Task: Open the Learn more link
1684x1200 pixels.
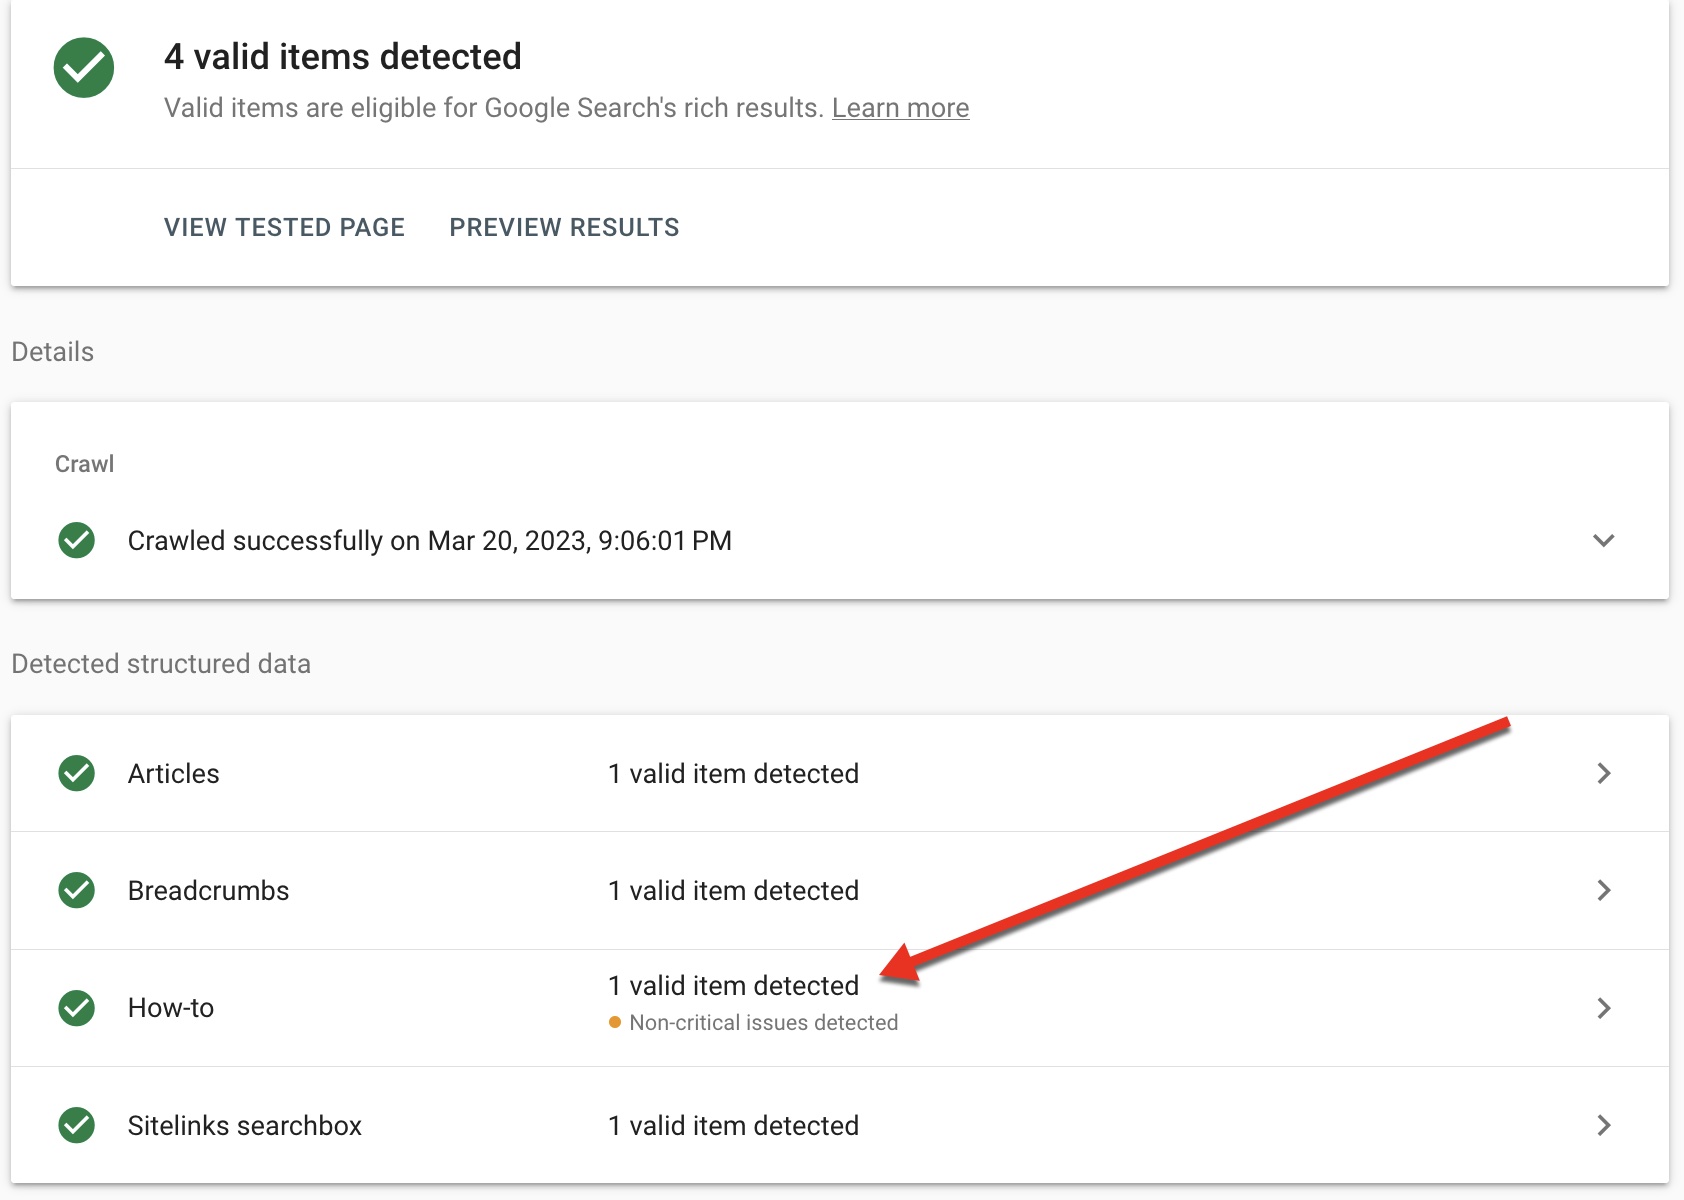Action: pyautogui.click(x=900, y=108)
